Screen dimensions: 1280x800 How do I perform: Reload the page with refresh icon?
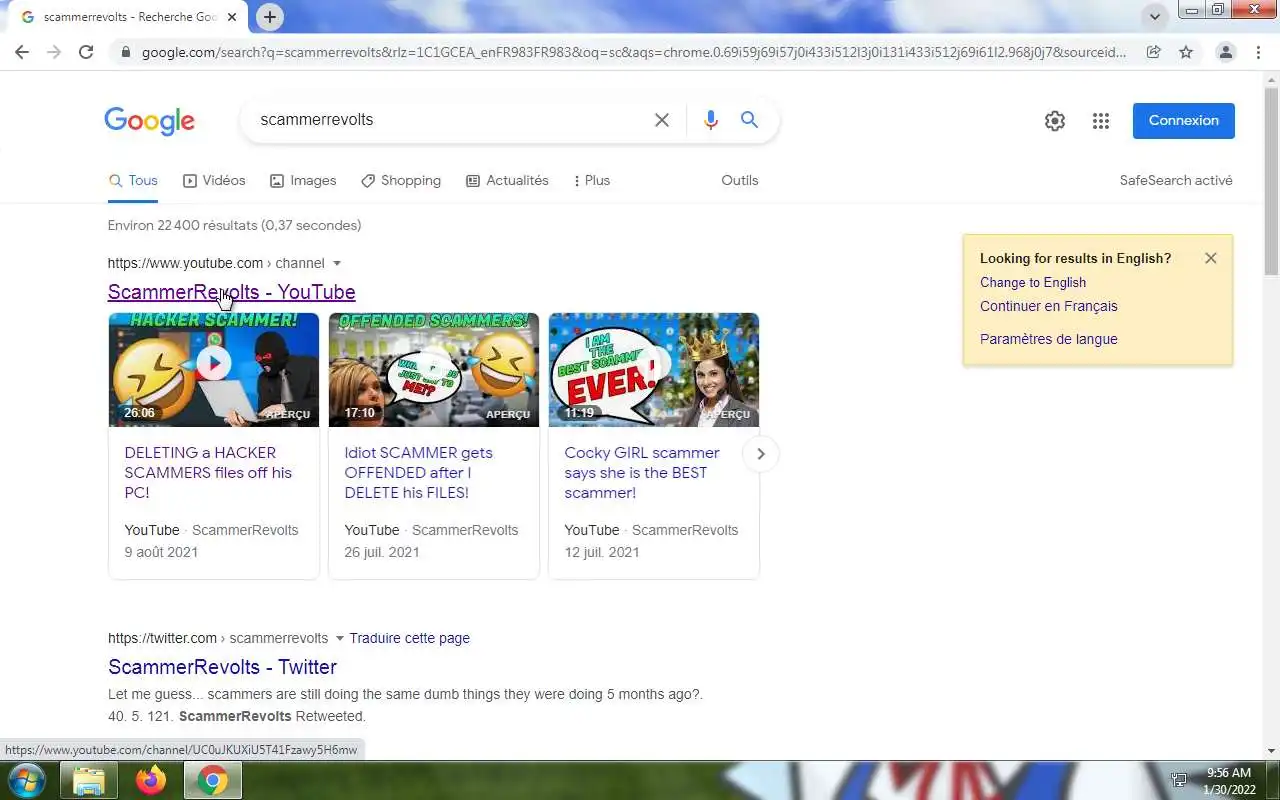click(x=86, y=52)
